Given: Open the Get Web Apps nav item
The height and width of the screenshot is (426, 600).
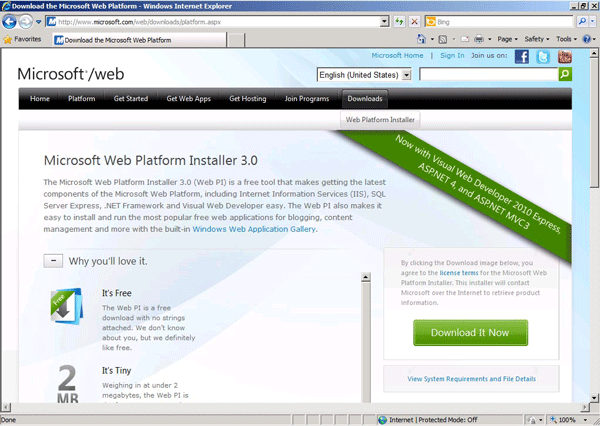Looking at the screenshot, I should [x=187, y=99].
